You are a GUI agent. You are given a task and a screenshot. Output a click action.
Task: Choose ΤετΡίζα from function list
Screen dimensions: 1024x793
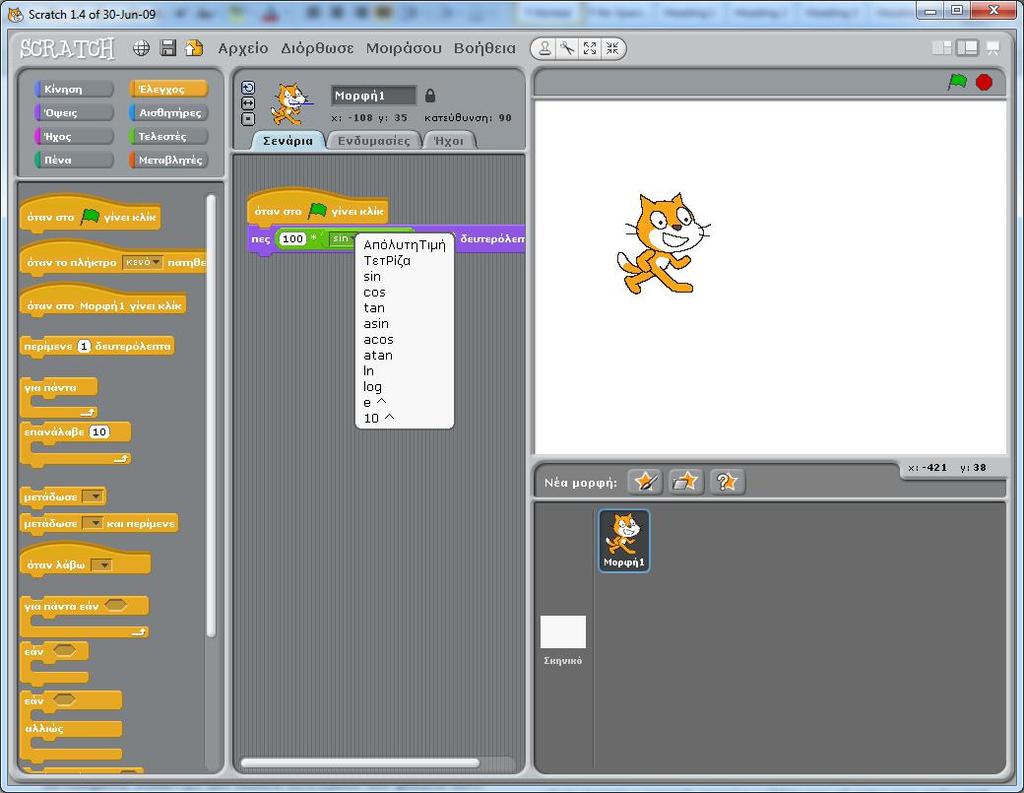coord(404,261)
